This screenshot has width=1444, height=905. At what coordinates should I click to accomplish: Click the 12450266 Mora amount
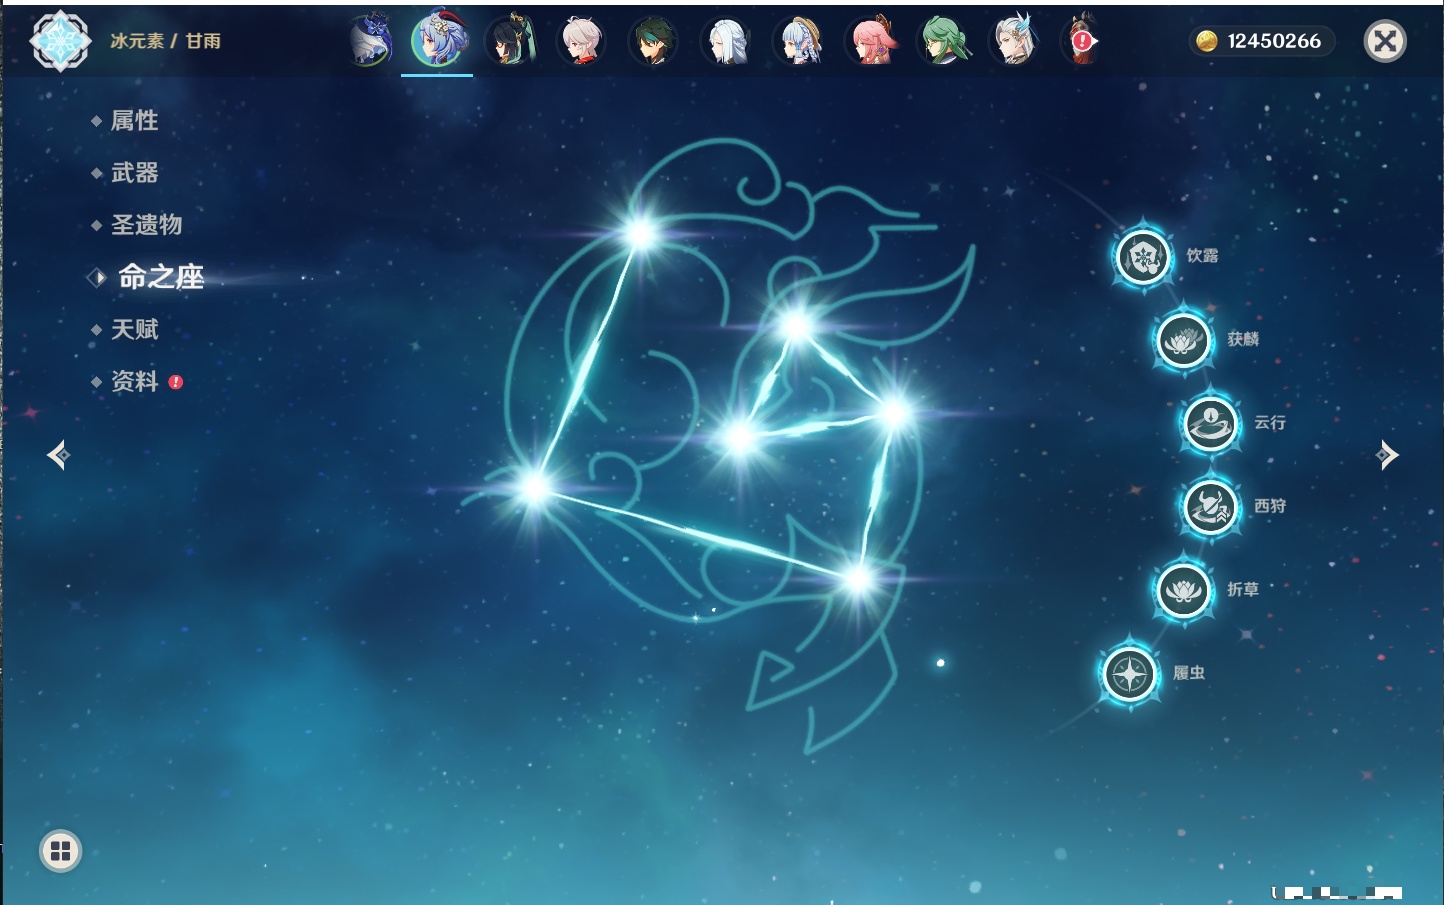1274,41
